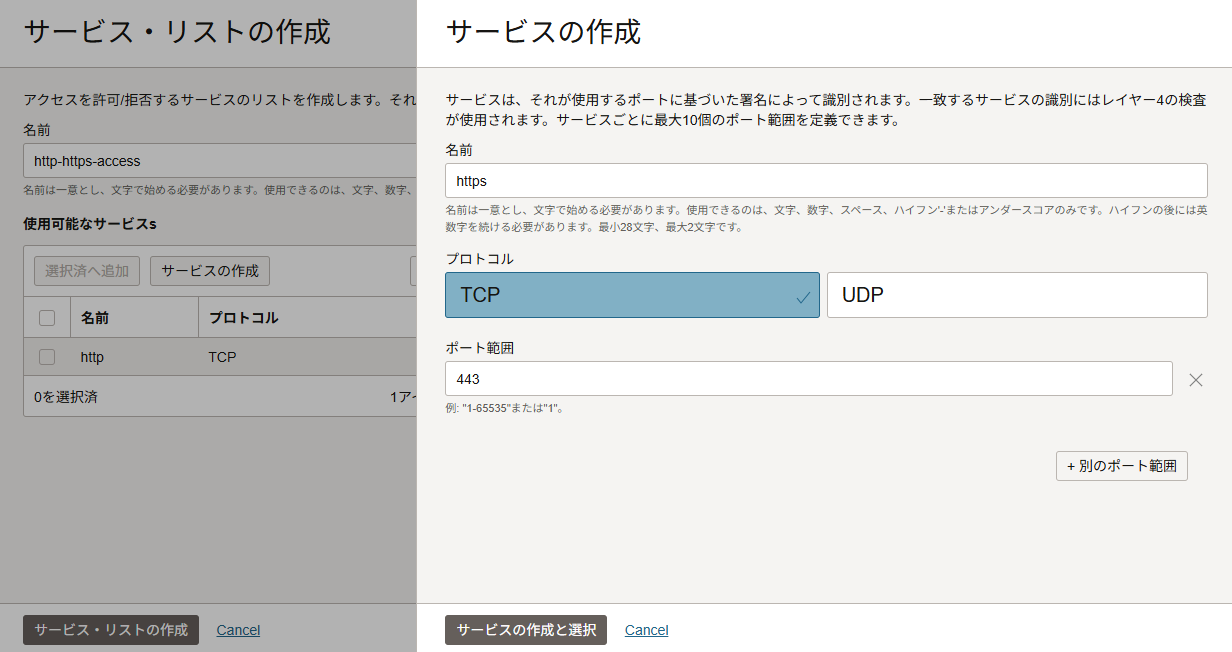The height and width of the screenshot is (652, 1232).
Task: Select the TCP protocol option
Action: coord(631,295)
